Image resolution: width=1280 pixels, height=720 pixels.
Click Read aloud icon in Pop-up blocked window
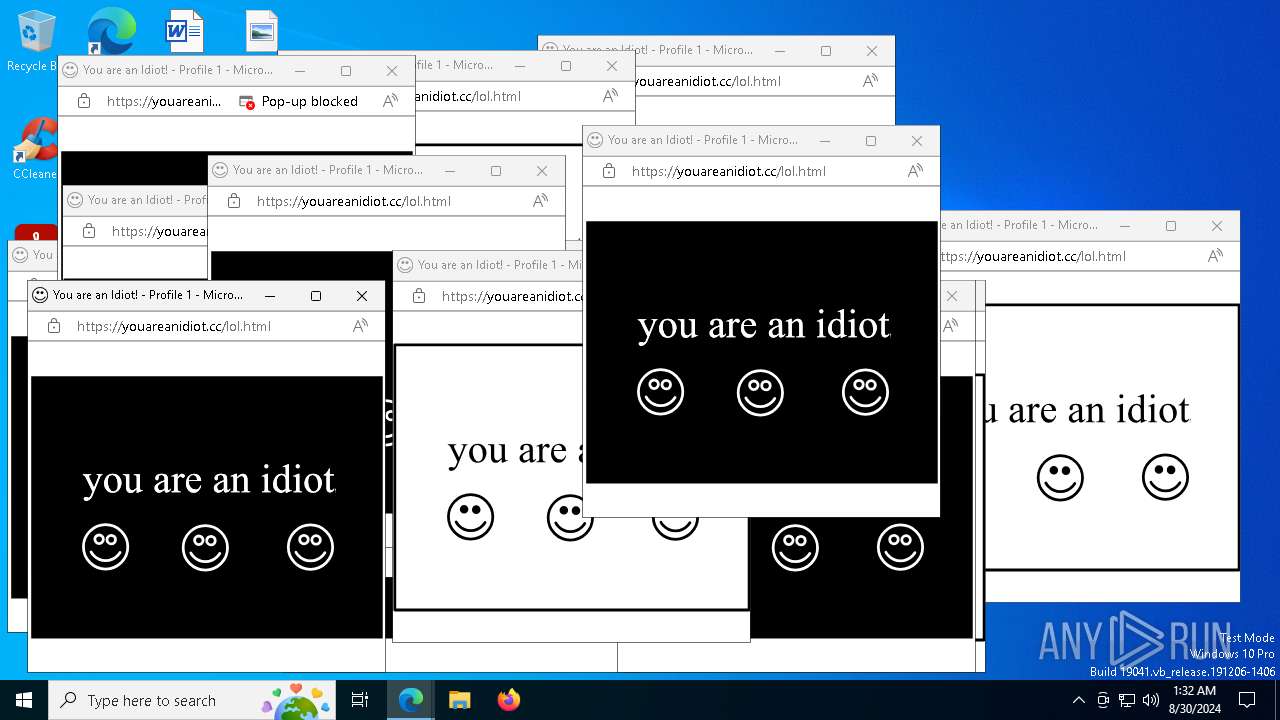pyautogui.click(x=390, y=100)
